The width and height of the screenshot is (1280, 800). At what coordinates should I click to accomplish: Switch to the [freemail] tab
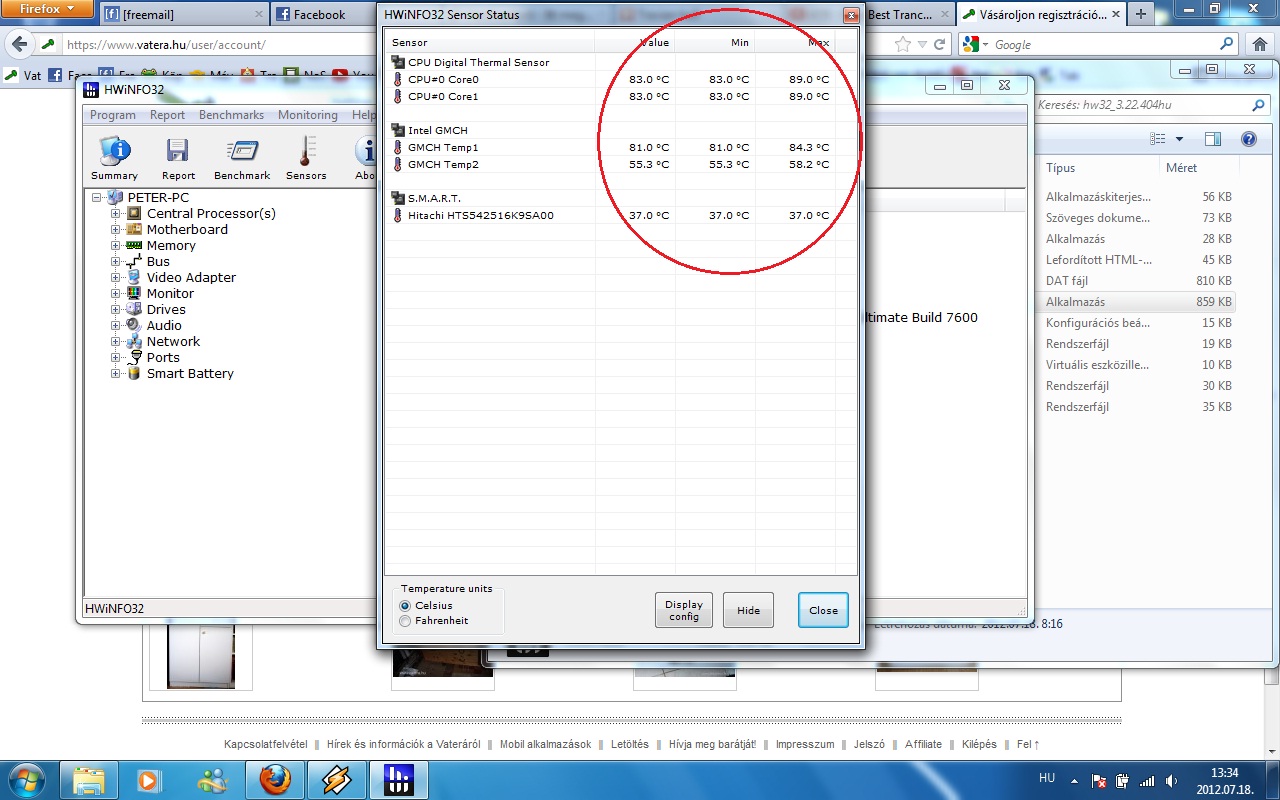tap(185, 15)
